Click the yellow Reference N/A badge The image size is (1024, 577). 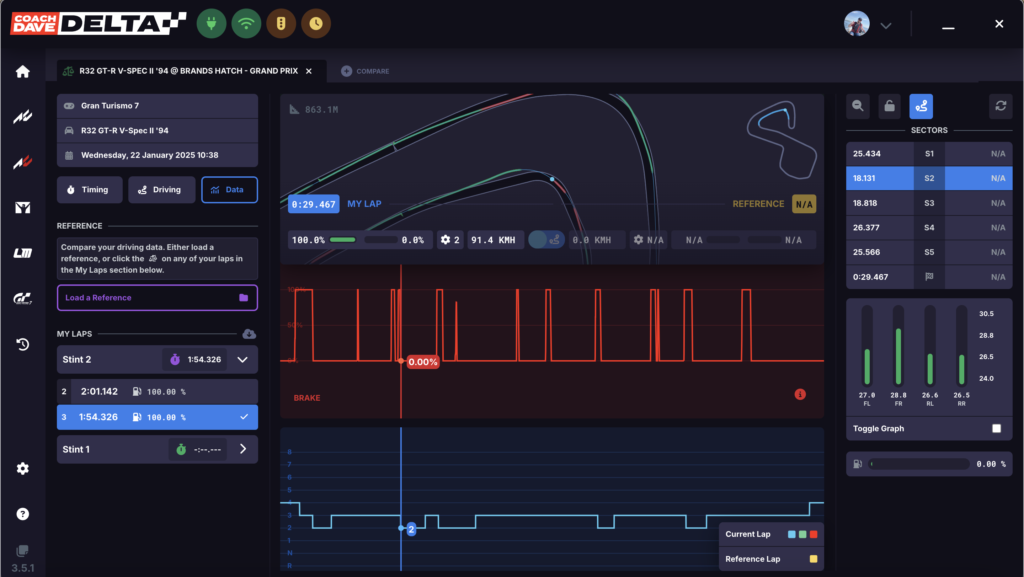pos(804,204)
